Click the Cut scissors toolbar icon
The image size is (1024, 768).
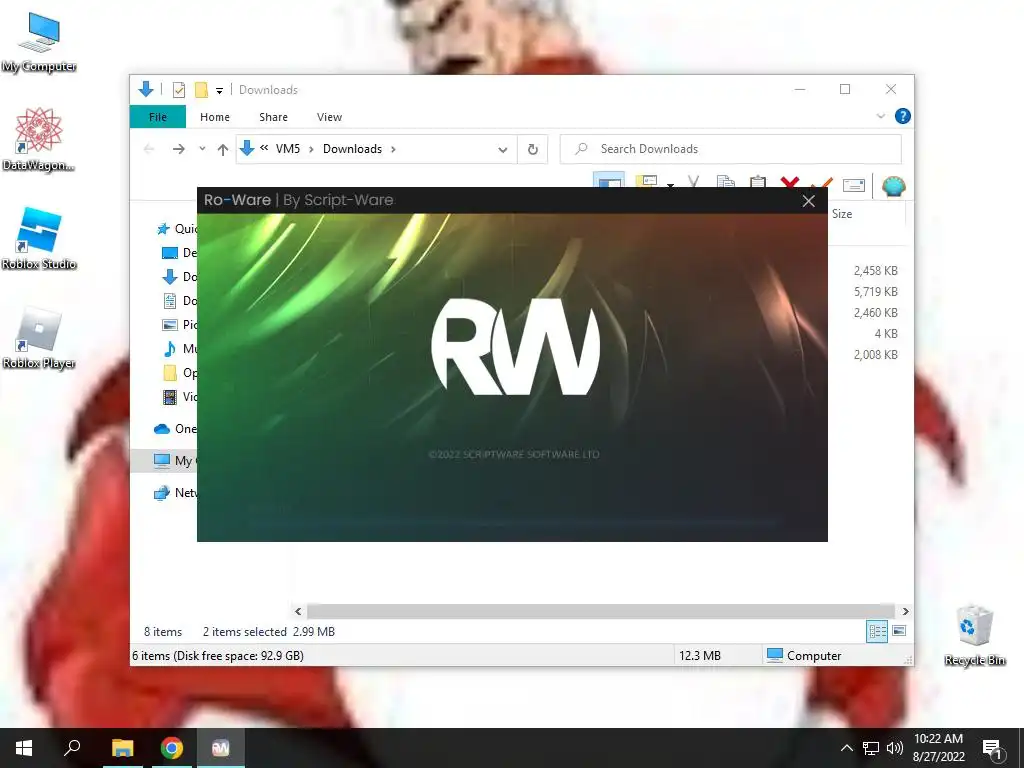point(694,182)
